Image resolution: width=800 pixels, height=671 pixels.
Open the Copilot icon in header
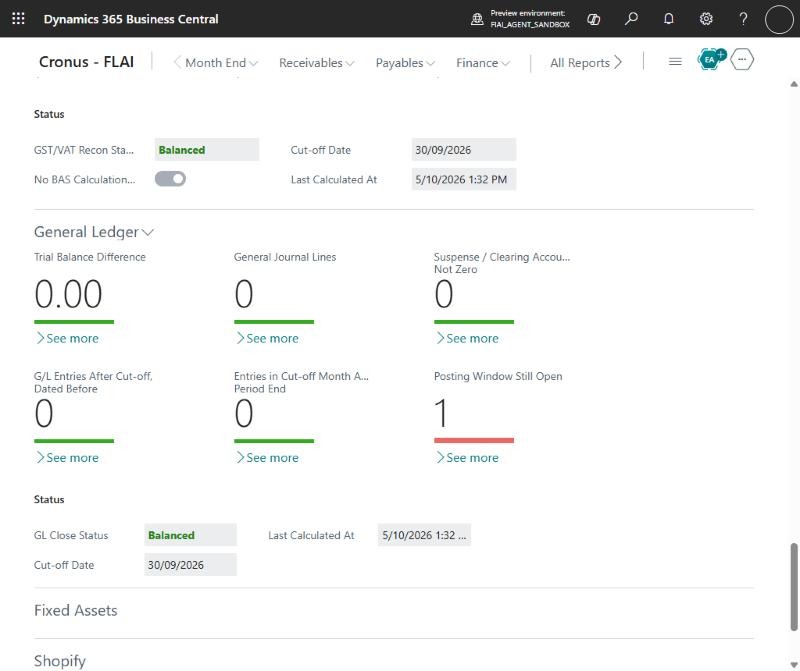tap(593, 19)
